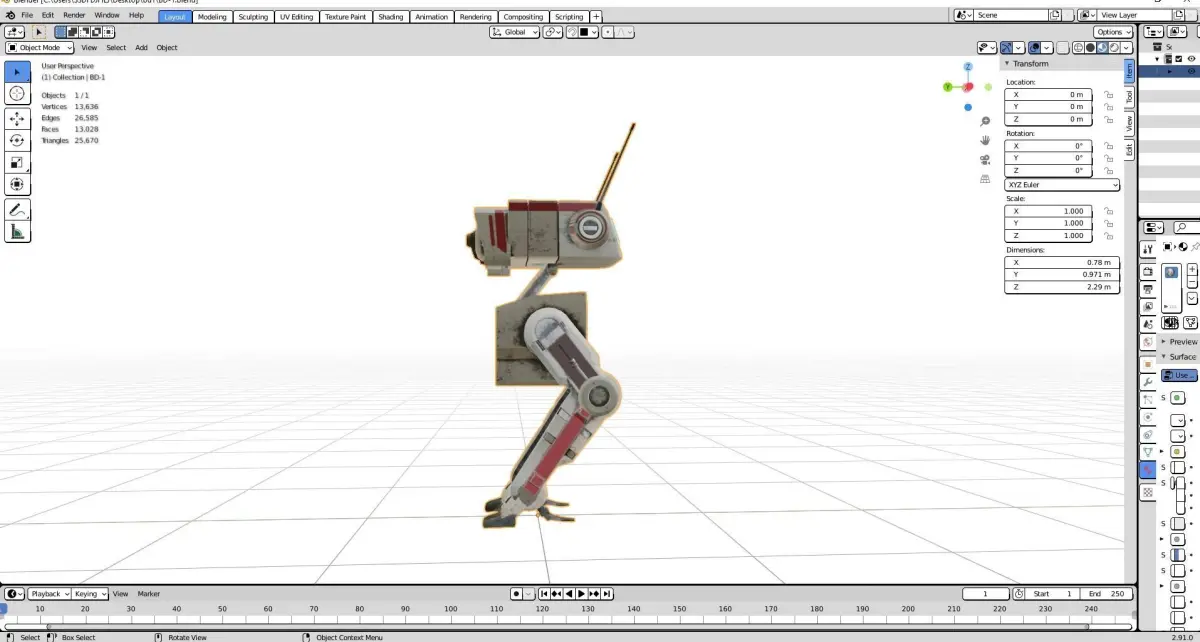The width and height of the screenshot is (1200, 642).
Task: Click the tweak cursor icon in the header
Action: pos(40,32)
